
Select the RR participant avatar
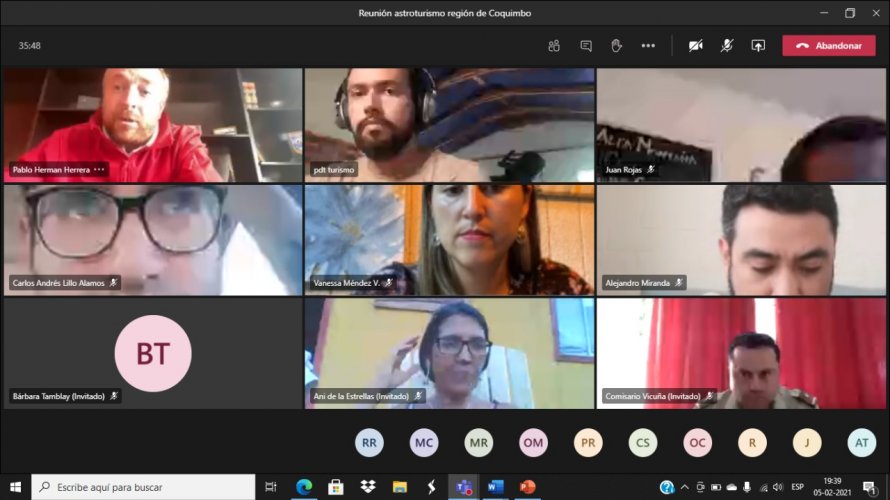pyautogui.click(x=369, y=442)
